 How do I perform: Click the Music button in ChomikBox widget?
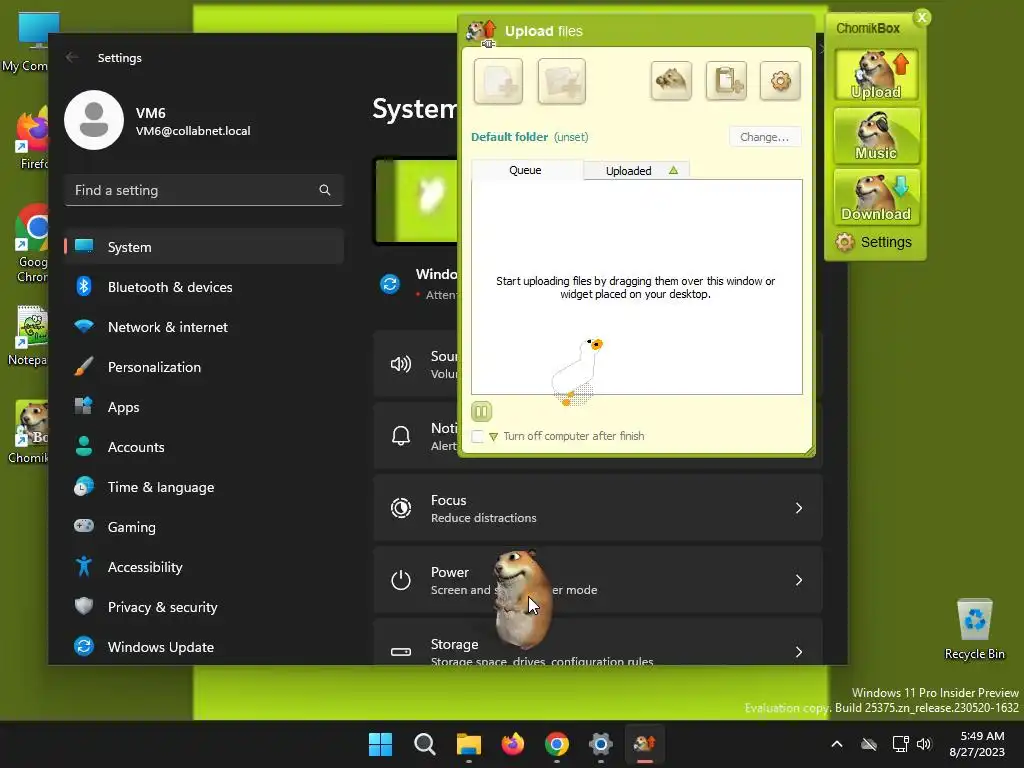coord(876,136)
